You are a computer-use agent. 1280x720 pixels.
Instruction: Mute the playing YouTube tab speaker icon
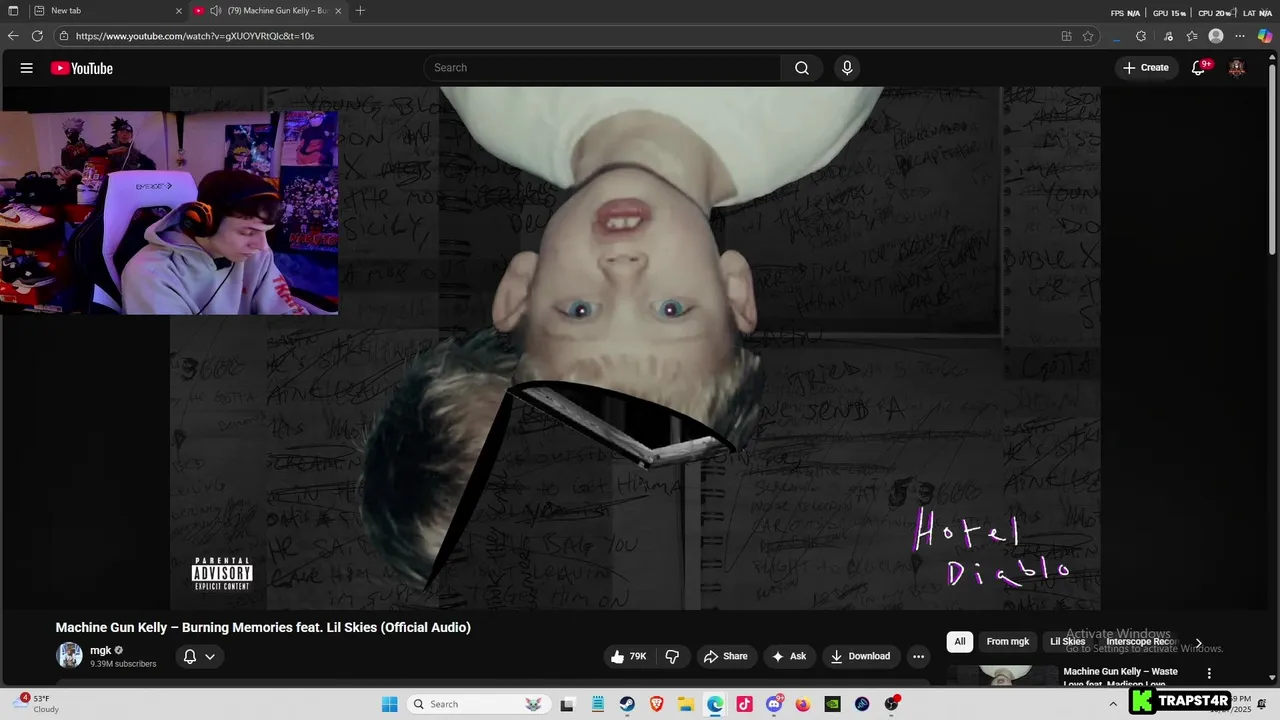(215, 11)
